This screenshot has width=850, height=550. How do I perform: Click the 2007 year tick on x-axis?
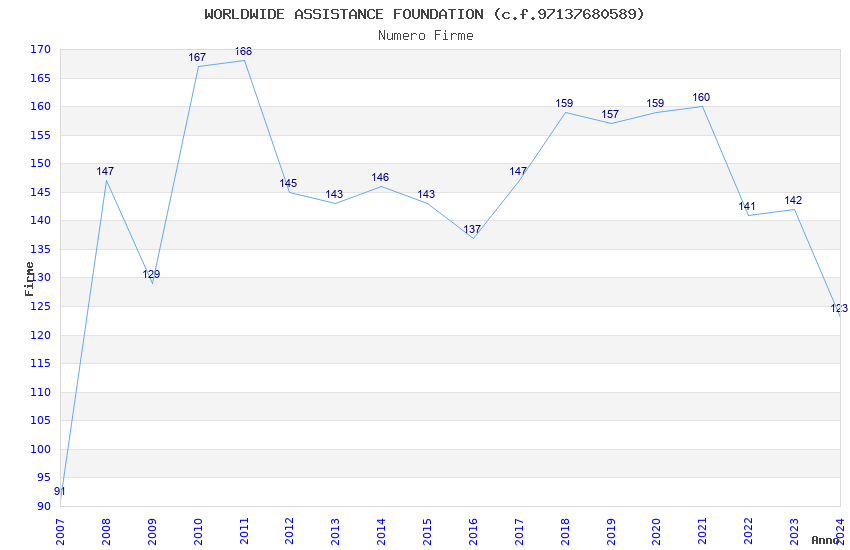tap(60, 532)
